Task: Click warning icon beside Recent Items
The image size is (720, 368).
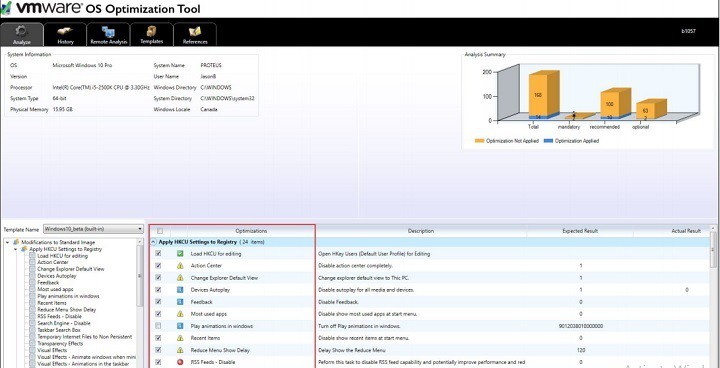Action: click(180, 338)
